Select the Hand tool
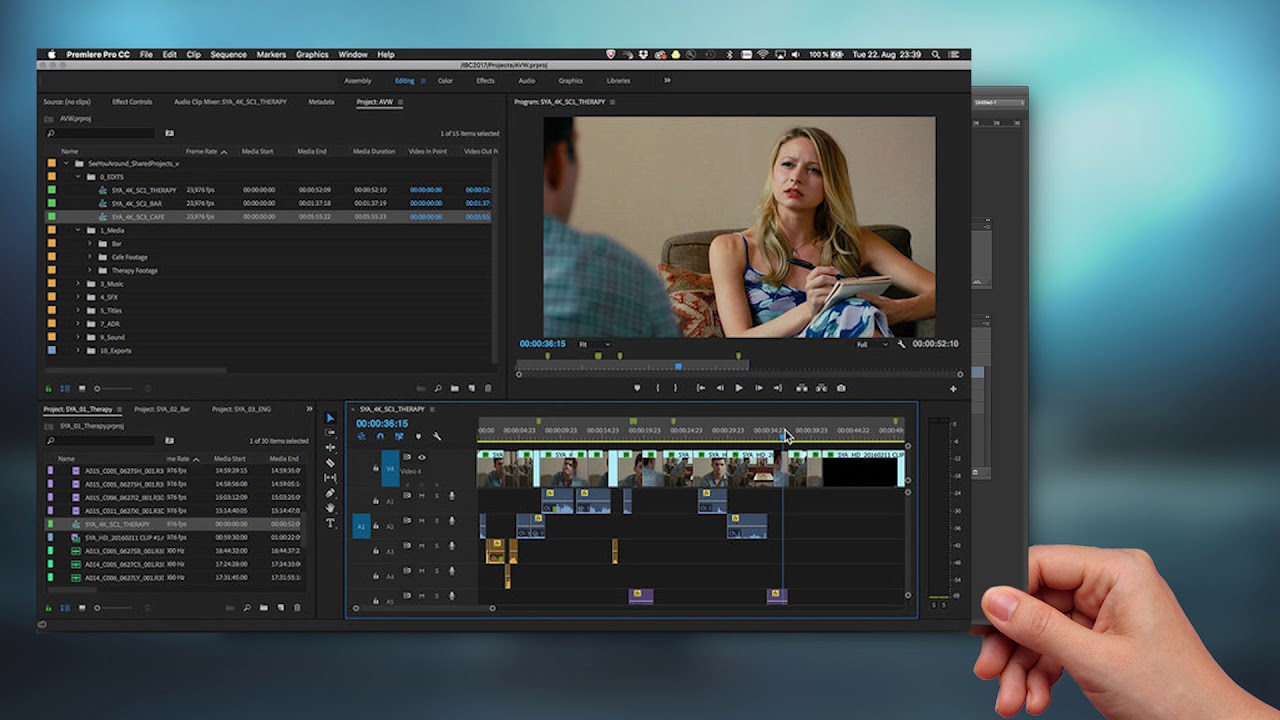This screenshot has width=1280, height=720. point(330,507)
